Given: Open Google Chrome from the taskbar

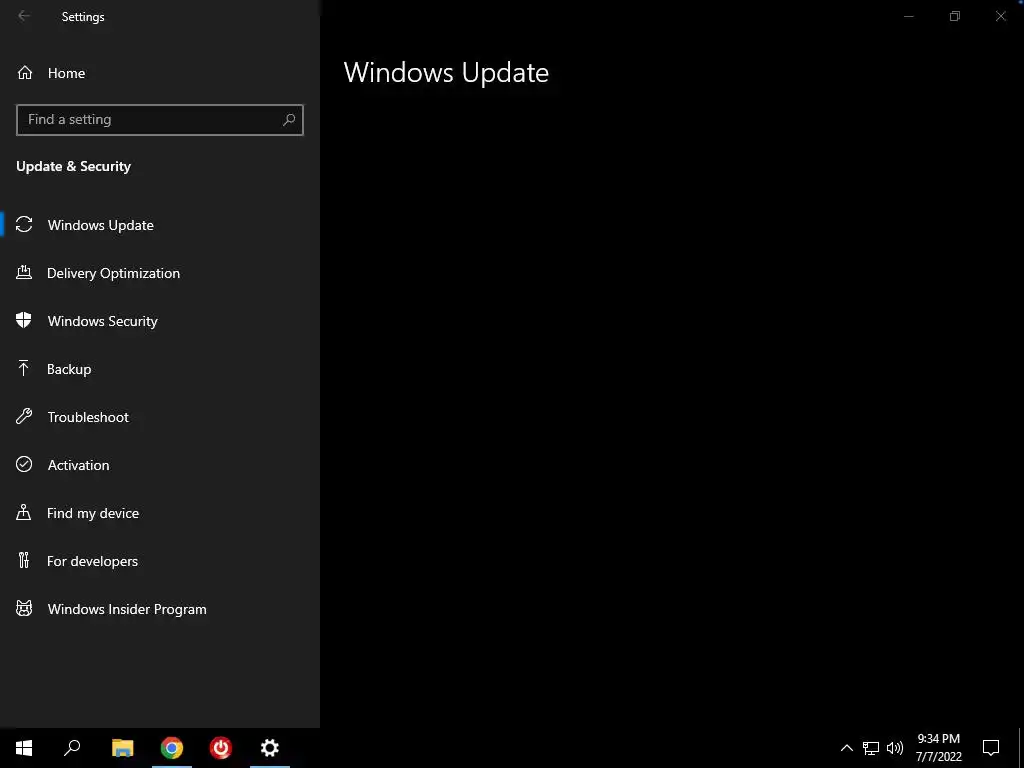Looking at the screenshot, I should (172, 748).
